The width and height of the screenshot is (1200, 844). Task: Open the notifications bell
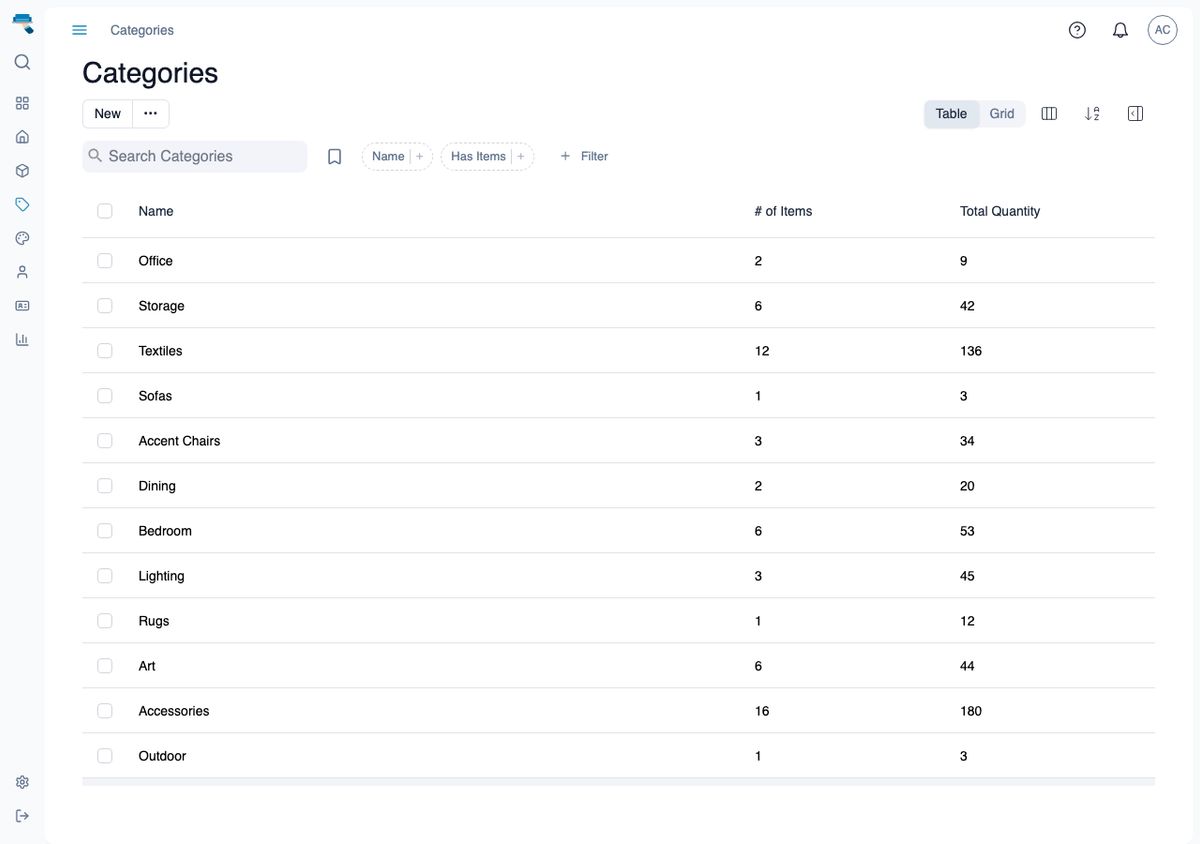1120,30
